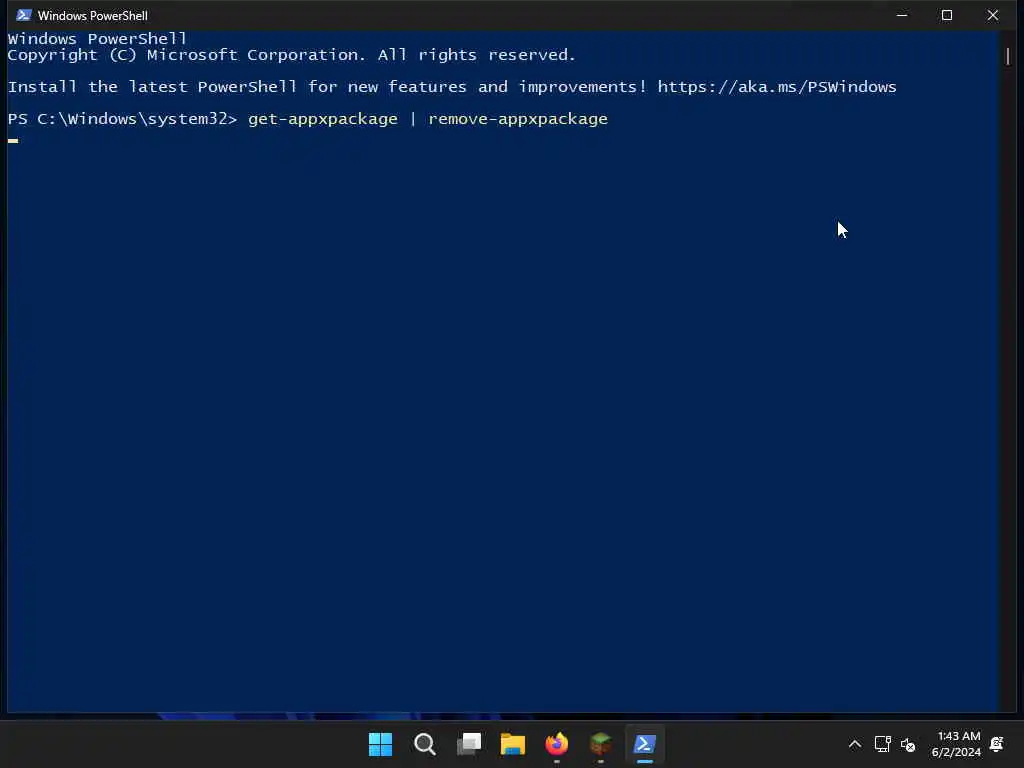
Task: Click the 'Install the latest PowerShell' text
Action: (152, 87)
